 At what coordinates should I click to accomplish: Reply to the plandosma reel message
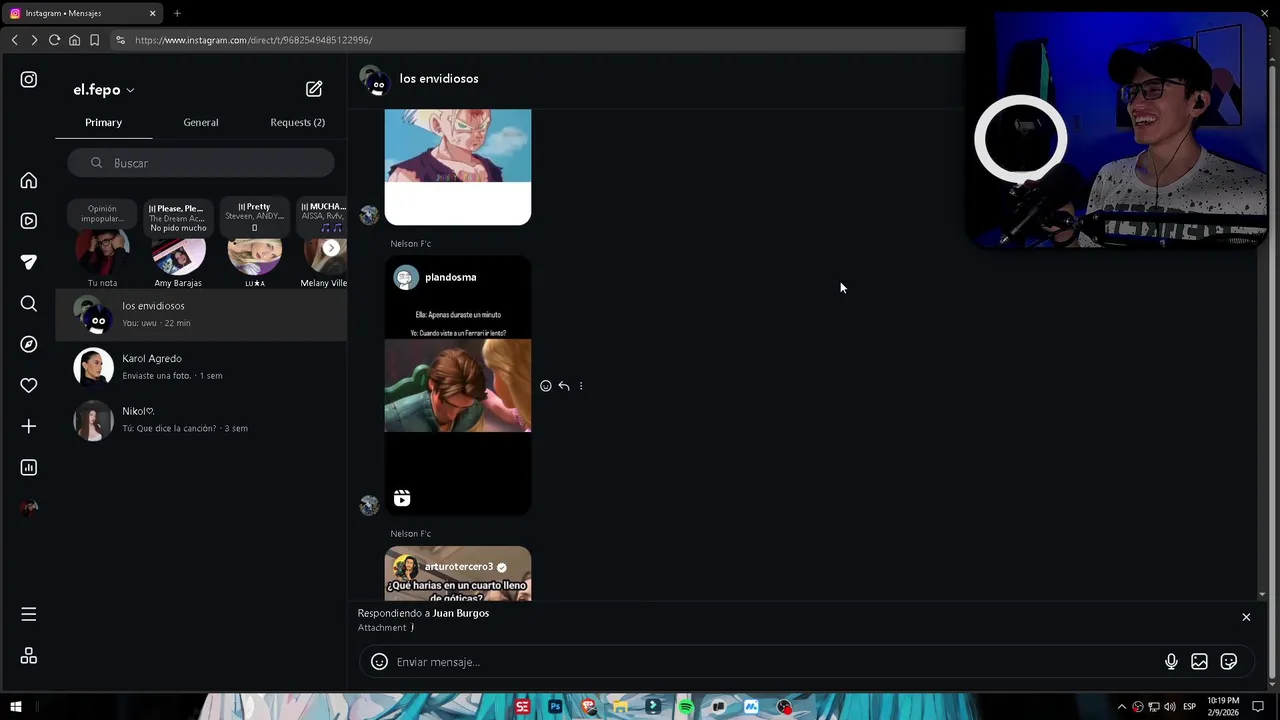(x=564, y=386)
